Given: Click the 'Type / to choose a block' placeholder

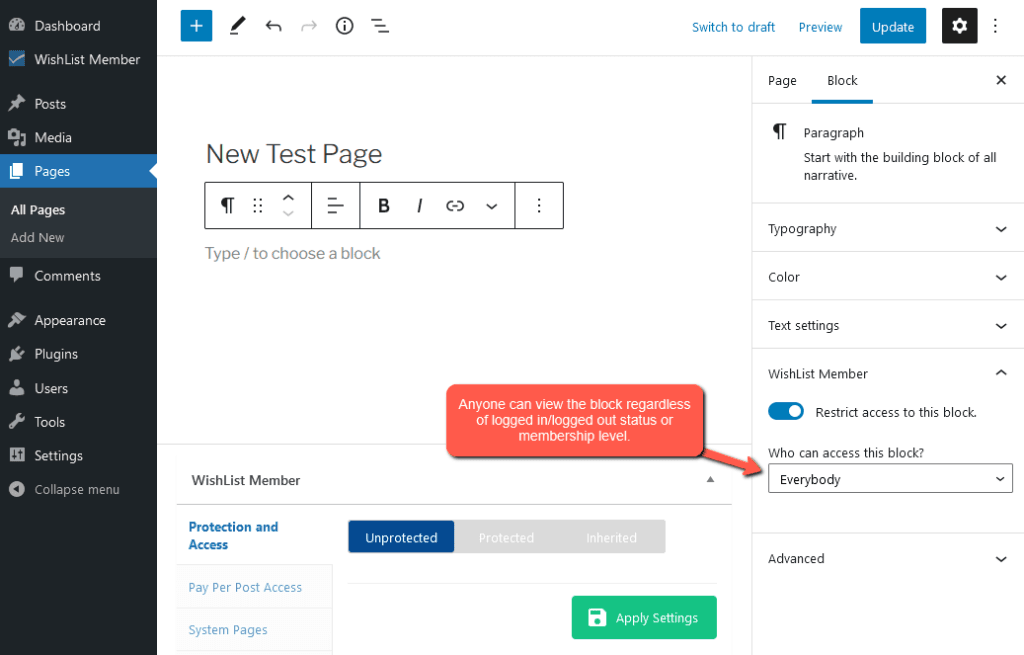Looking at the screenshot, I should 293,253.
